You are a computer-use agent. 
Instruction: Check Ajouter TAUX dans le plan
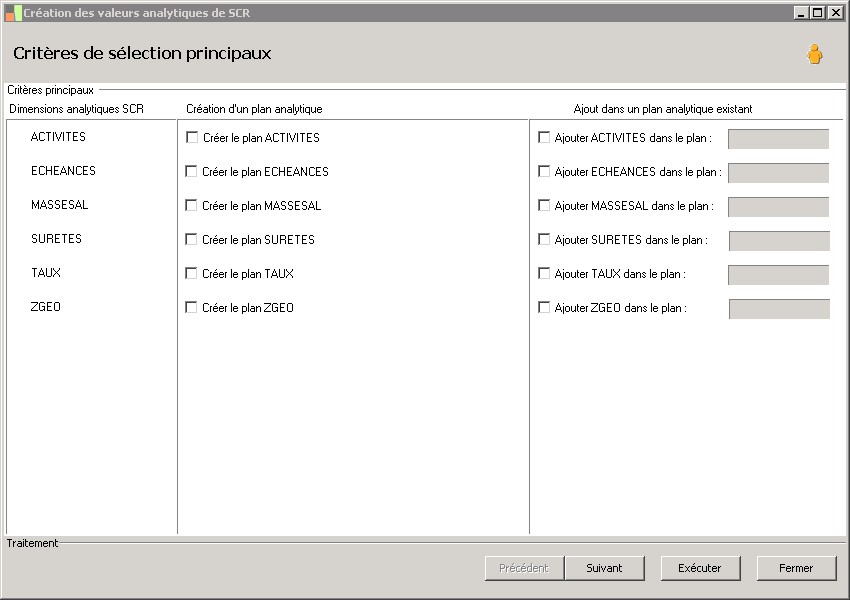point(544,274)
